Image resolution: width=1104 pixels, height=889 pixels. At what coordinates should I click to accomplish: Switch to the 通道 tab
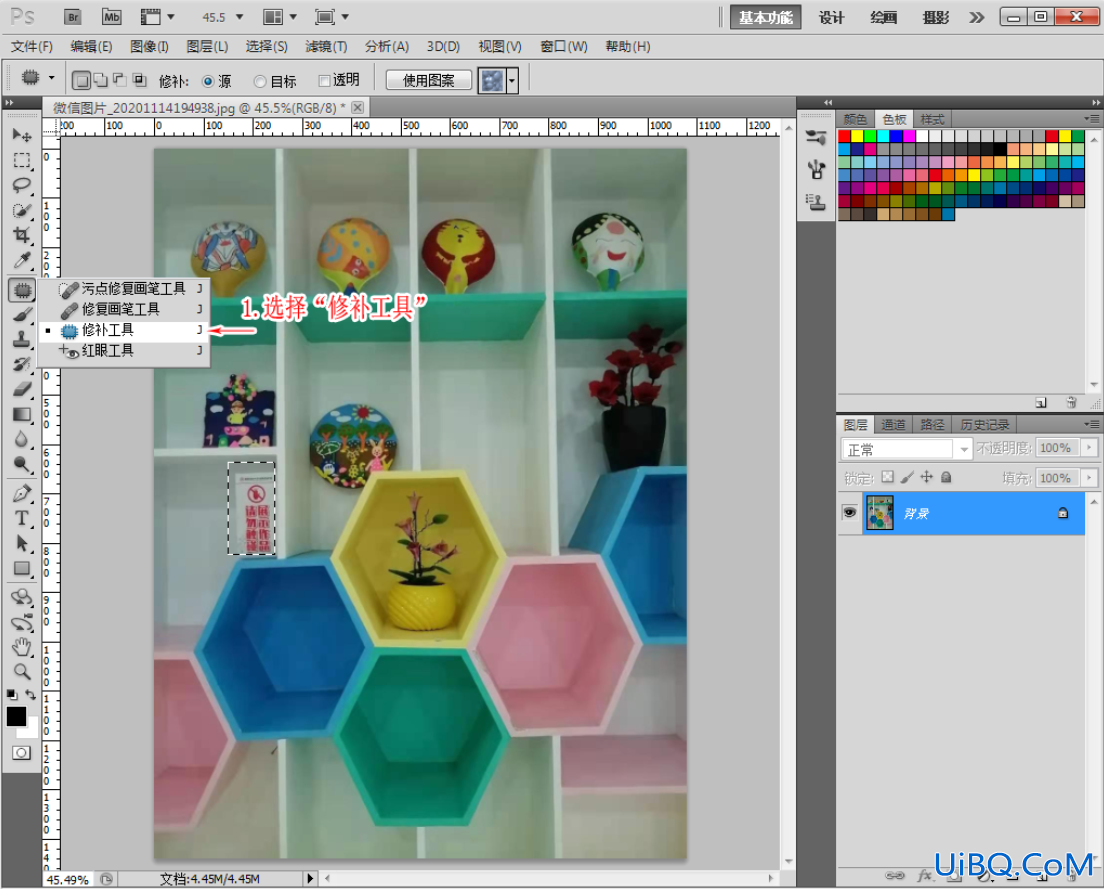[893, 424]
